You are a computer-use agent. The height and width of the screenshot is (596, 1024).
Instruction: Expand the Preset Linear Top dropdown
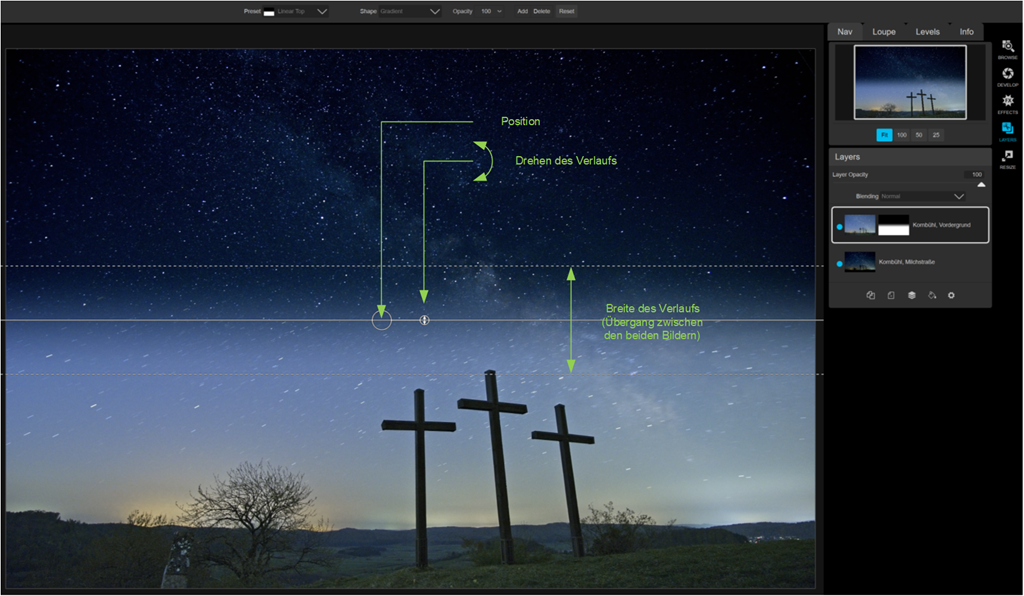click(321, 11)
